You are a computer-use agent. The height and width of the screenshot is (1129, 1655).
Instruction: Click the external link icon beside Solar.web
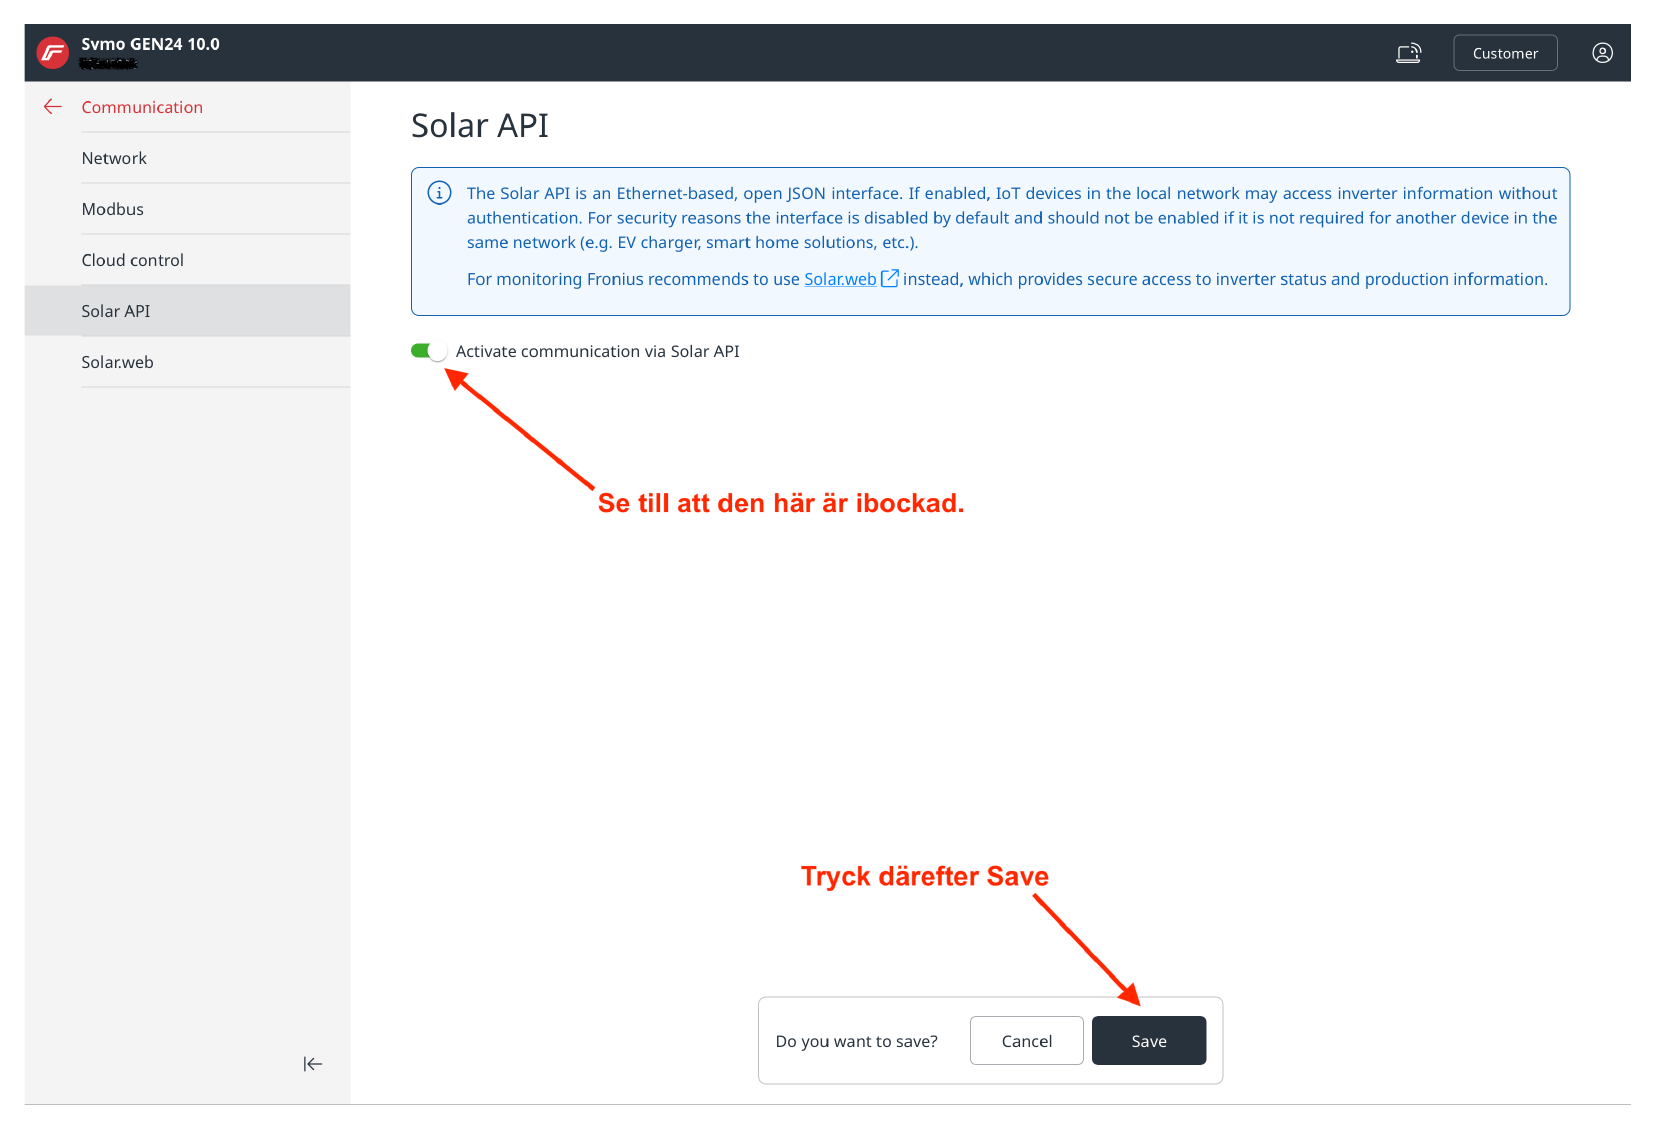tap(889, 278)
